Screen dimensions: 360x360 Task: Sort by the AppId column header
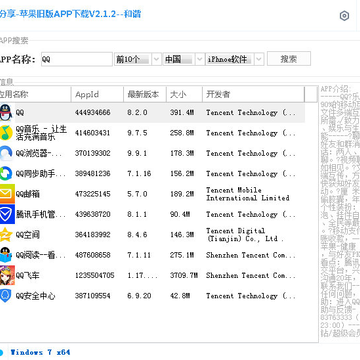click(97, 94)
